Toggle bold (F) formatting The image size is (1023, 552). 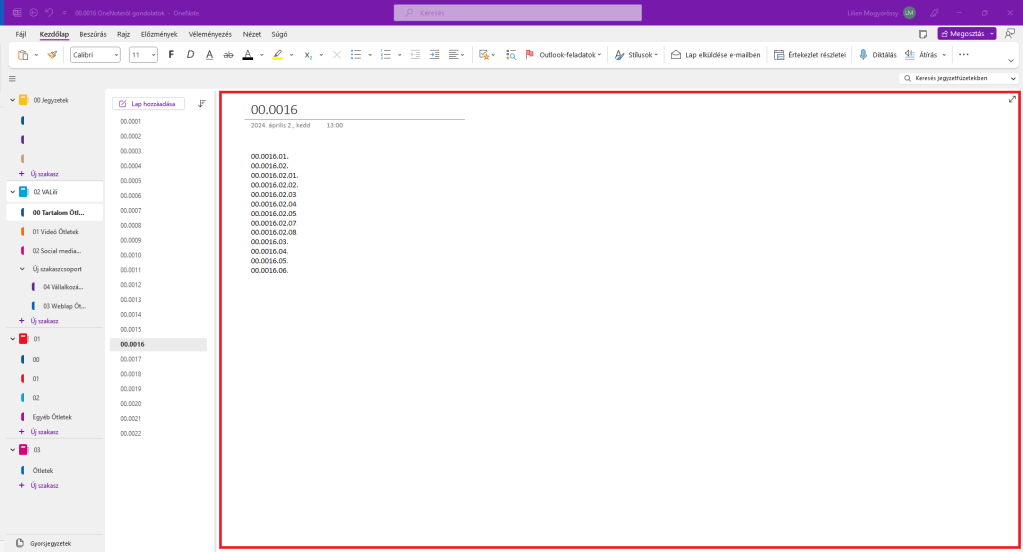171,55
